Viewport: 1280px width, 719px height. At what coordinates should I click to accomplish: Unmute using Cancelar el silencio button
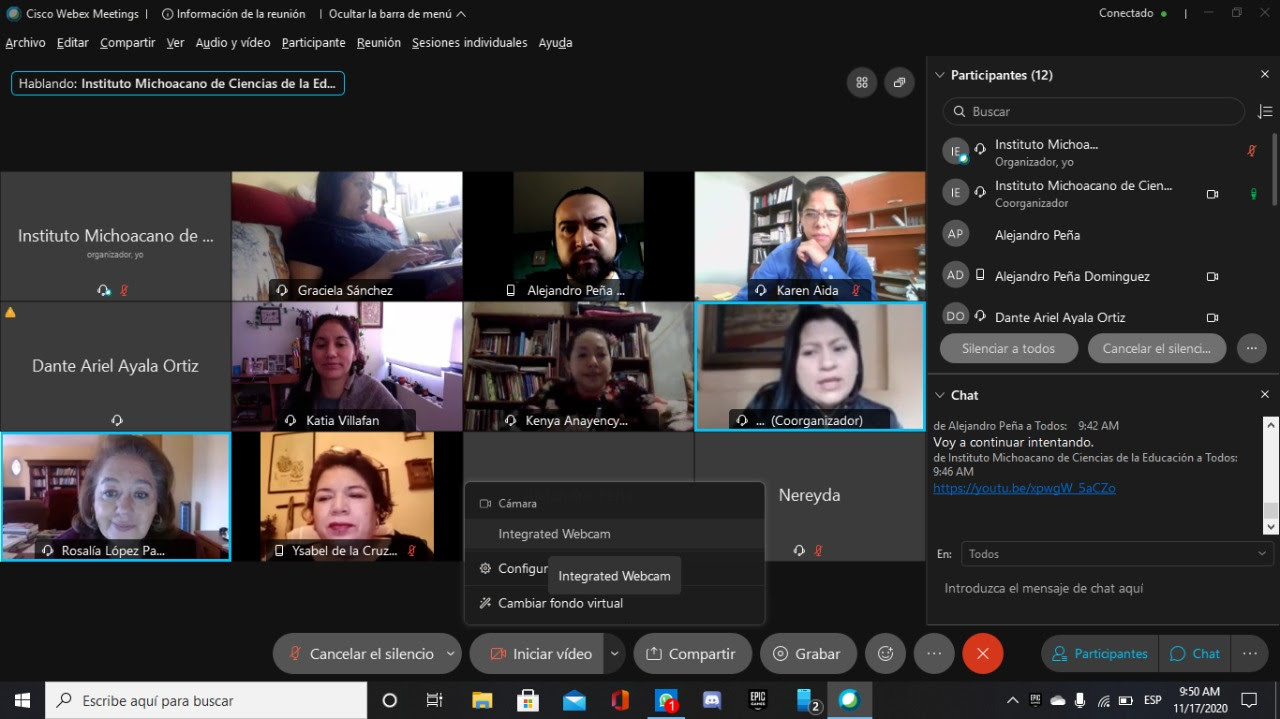point(360,653)
